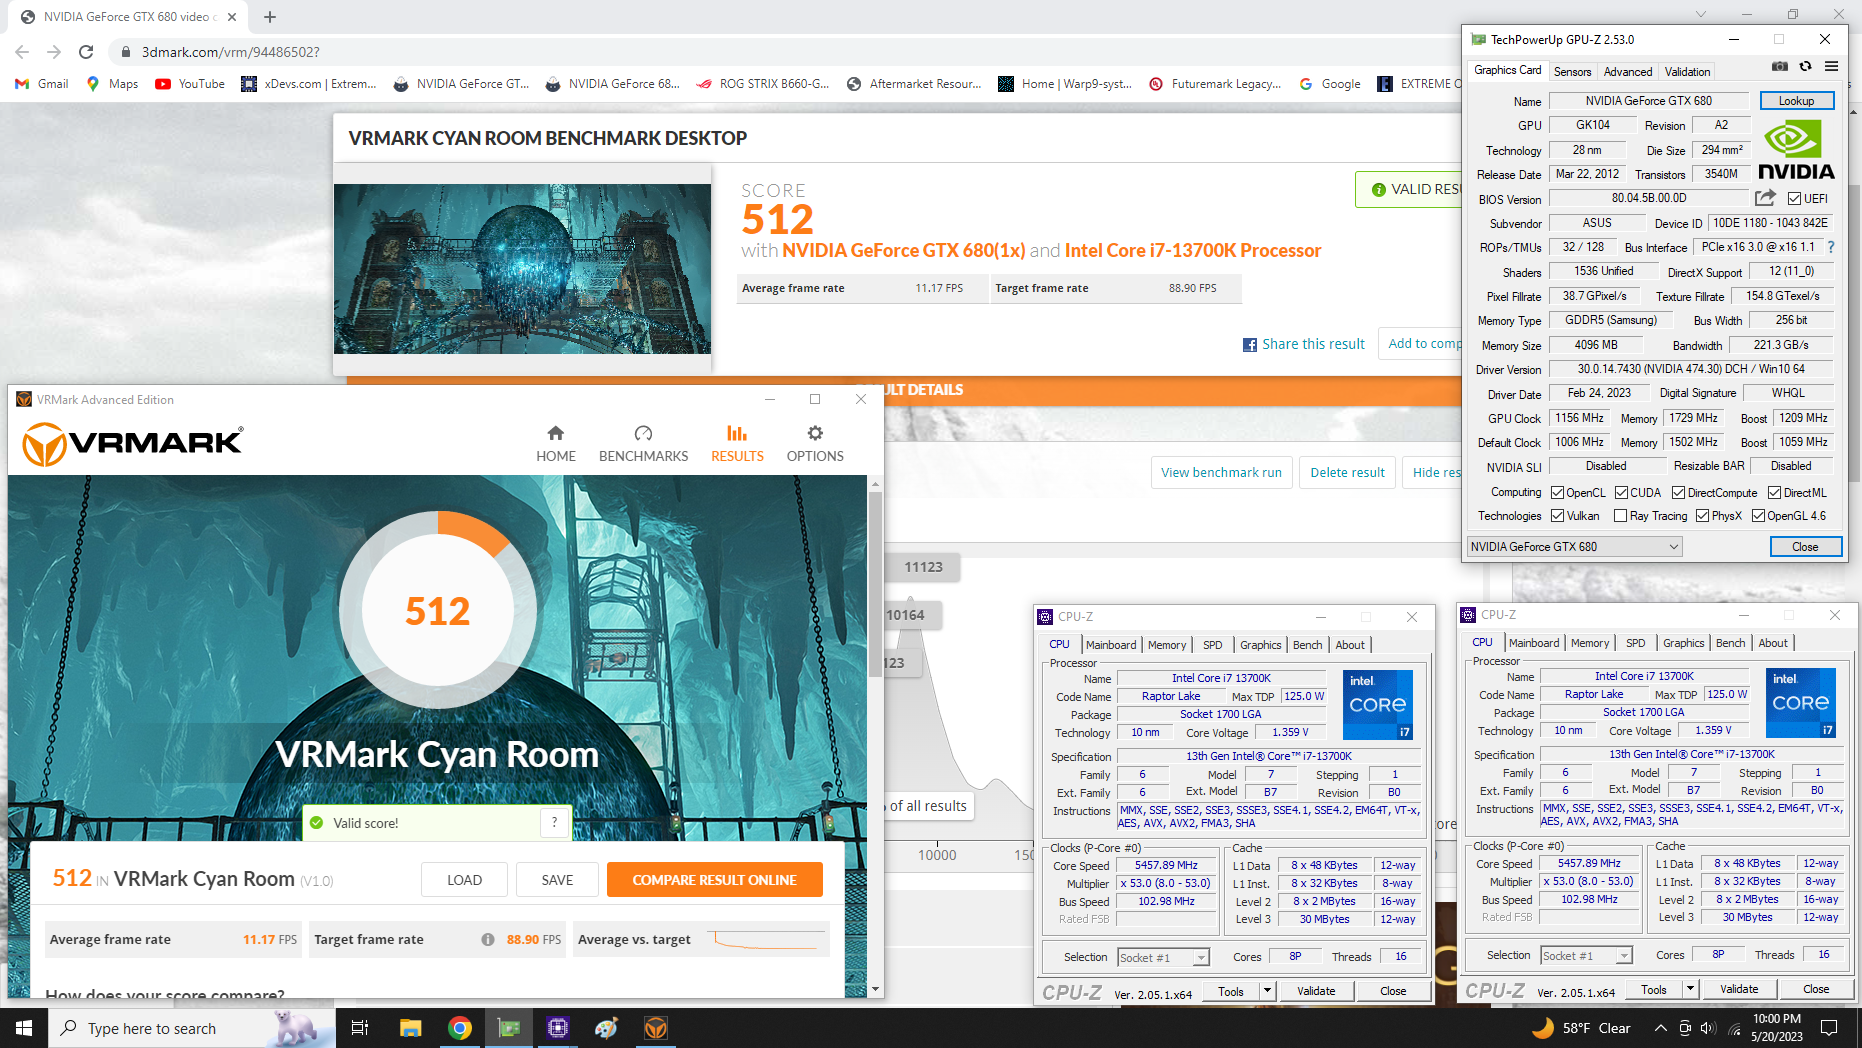Open the Windows Start menu
1862x1048 pixels.
point(24,1028)
